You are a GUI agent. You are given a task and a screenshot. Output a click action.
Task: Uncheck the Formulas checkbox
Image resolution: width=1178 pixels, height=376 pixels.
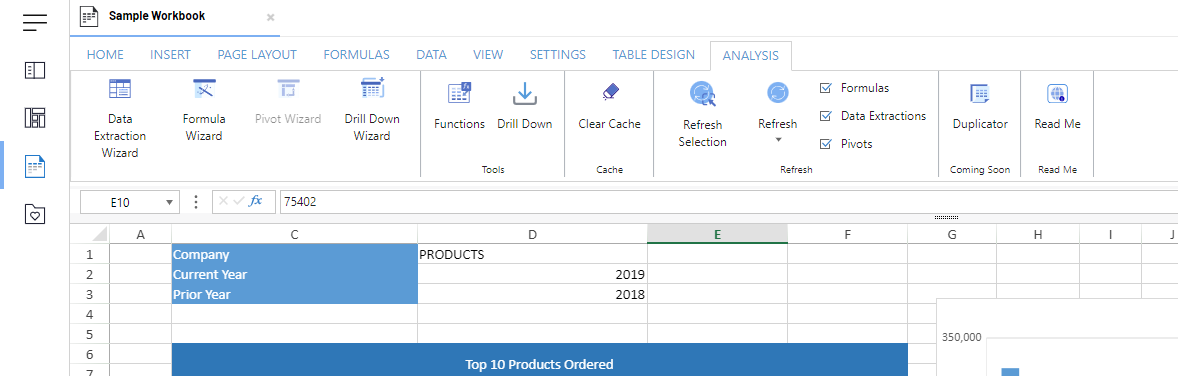(826, 89)
